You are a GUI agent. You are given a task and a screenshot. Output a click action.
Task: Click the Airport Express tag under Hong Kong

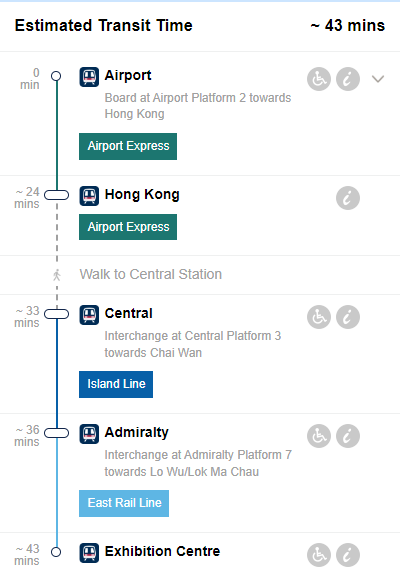(x=128, y=227)
